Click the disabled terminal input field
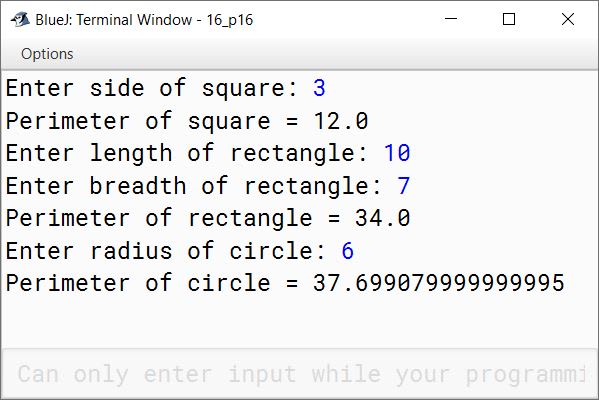 point(300,373)
